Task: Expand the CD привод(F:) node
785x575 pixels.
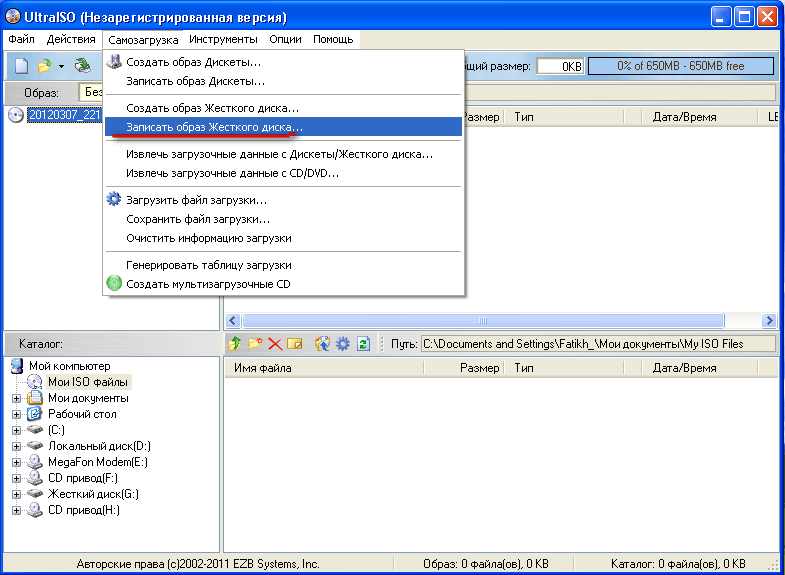Action: click(17, 478)
